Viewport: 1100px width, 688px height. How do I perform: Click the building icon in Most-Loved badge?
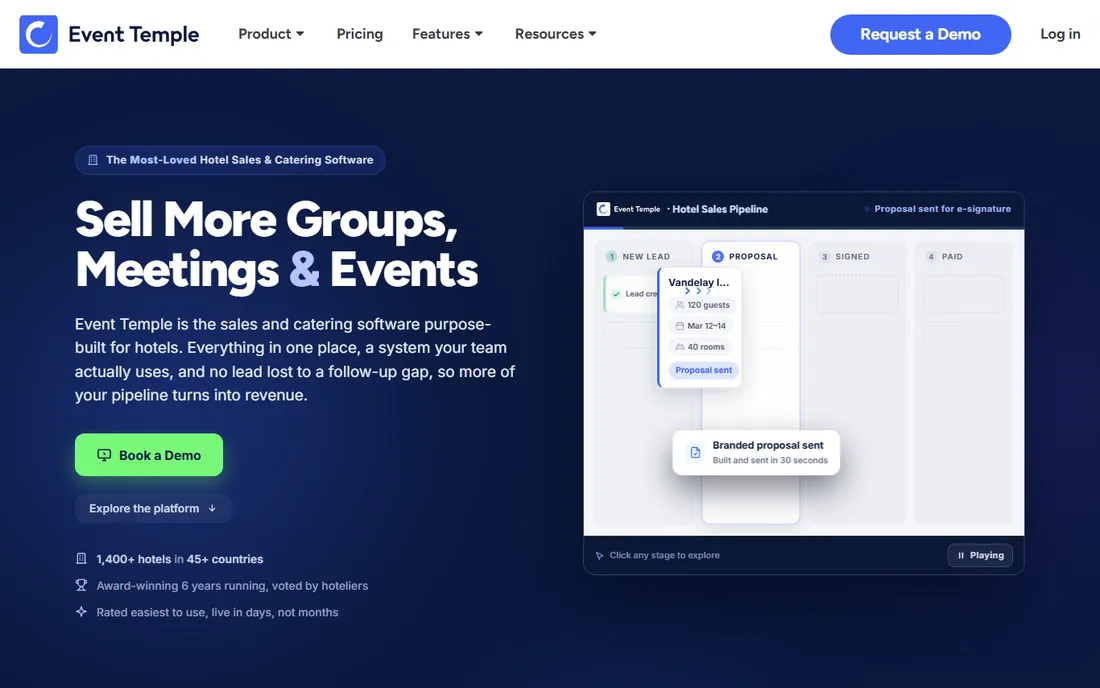93,160
